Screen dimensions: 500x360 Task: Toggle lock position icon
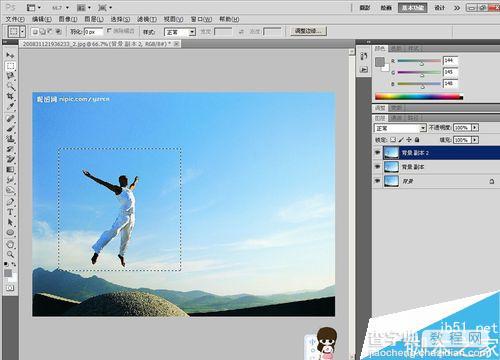click(409, 140)
